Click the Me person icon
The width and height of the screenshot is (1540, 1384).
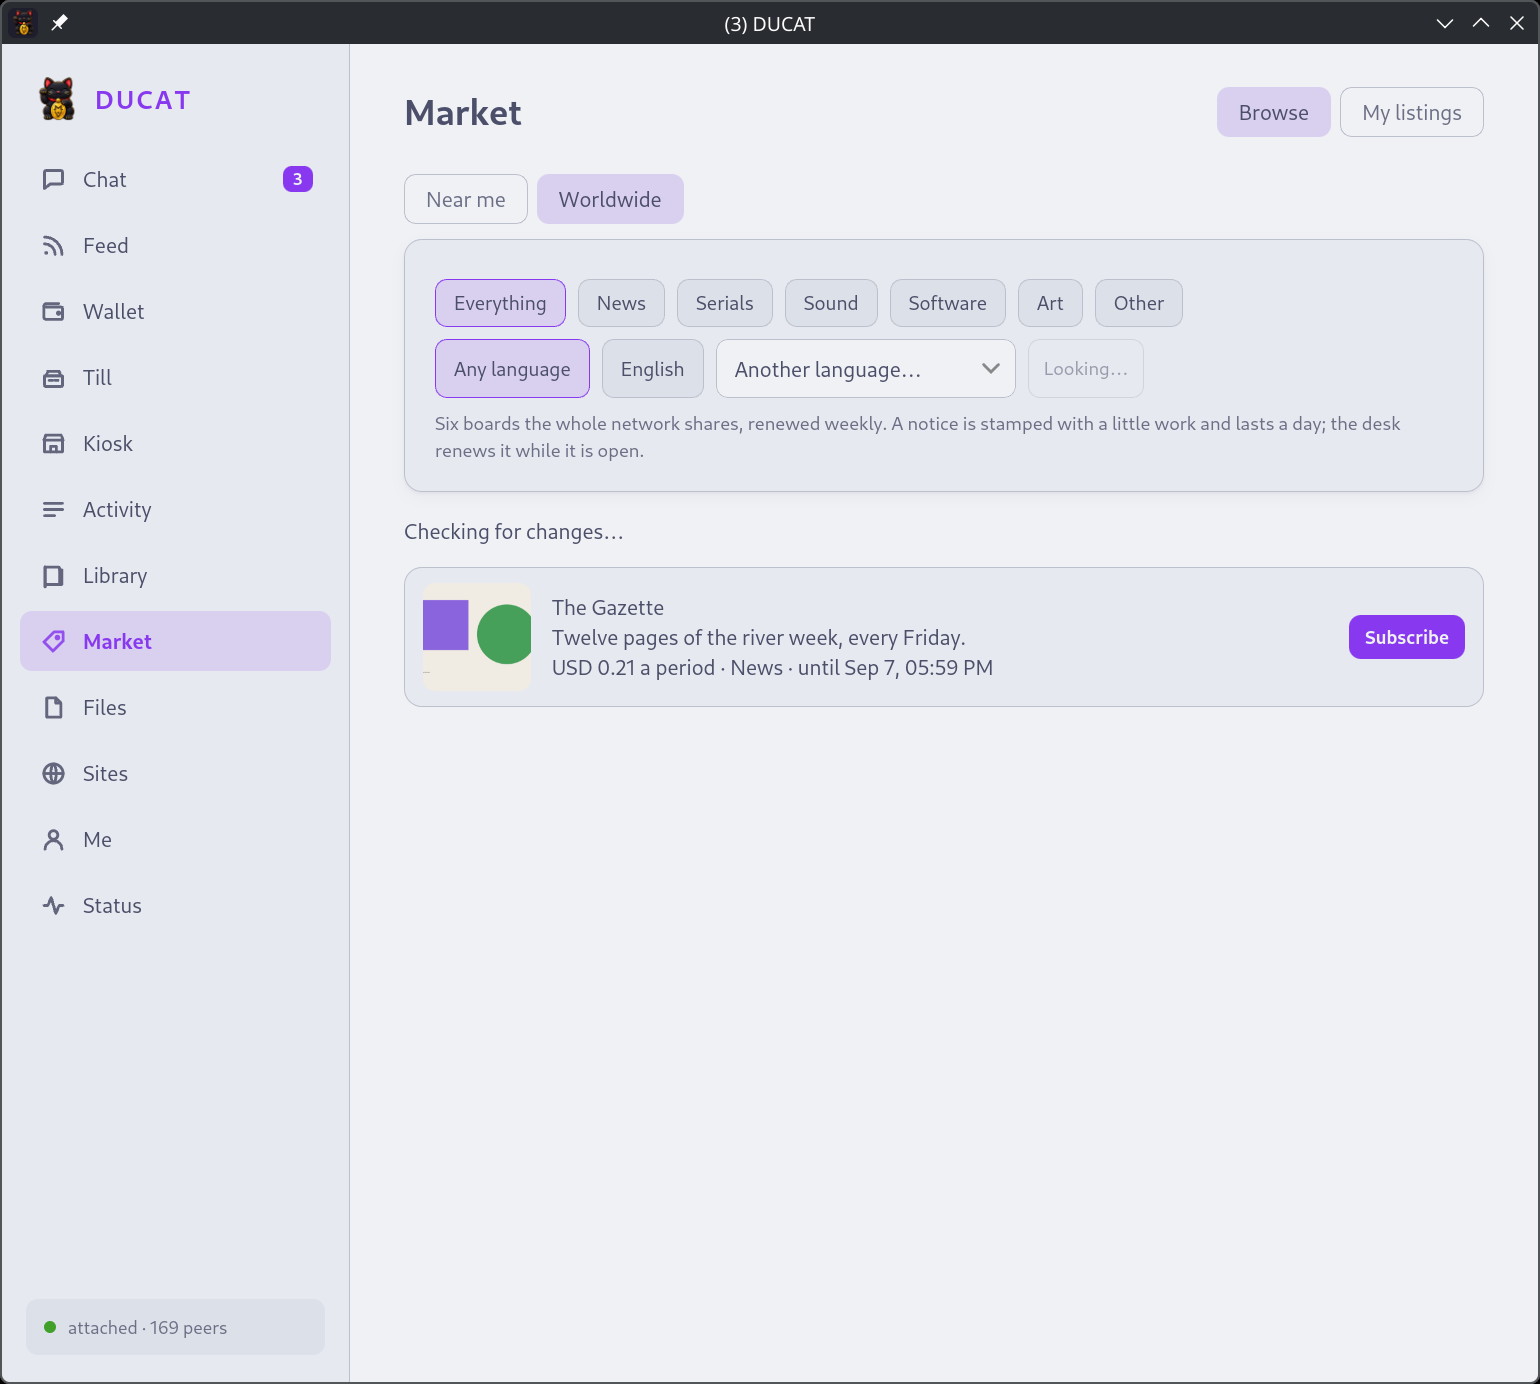pos(54,840)
